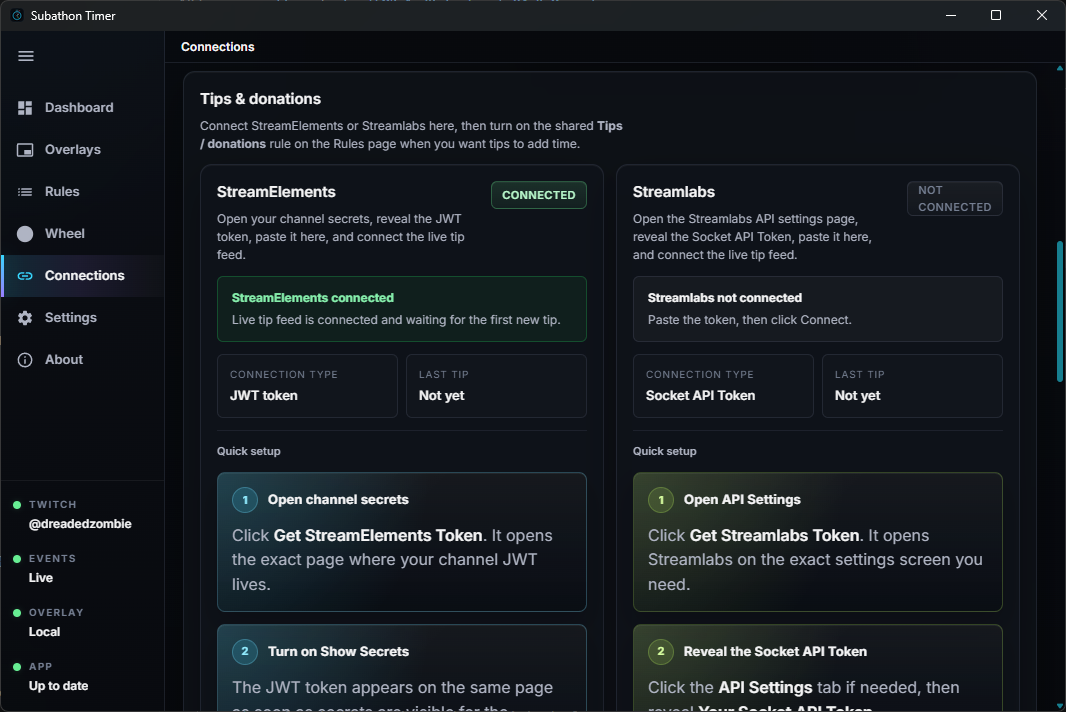Viewport: 1066px width, 712px height.
Task: Close the Subathon Timer window
Action: click(1042, 15)
